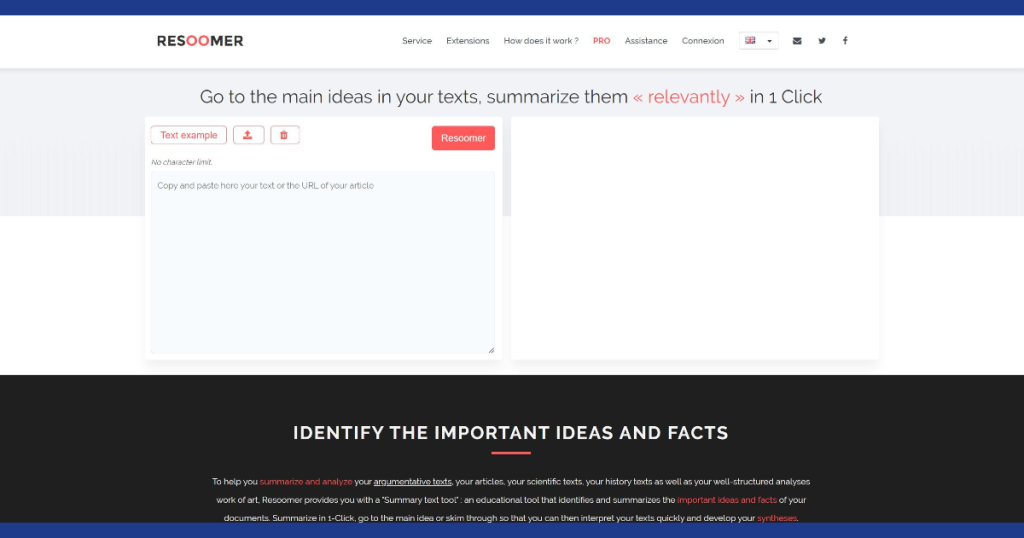The image size is (1024, 538).
Task: Open 'How does it work ?' page
Action: click(x=541, y=40)
